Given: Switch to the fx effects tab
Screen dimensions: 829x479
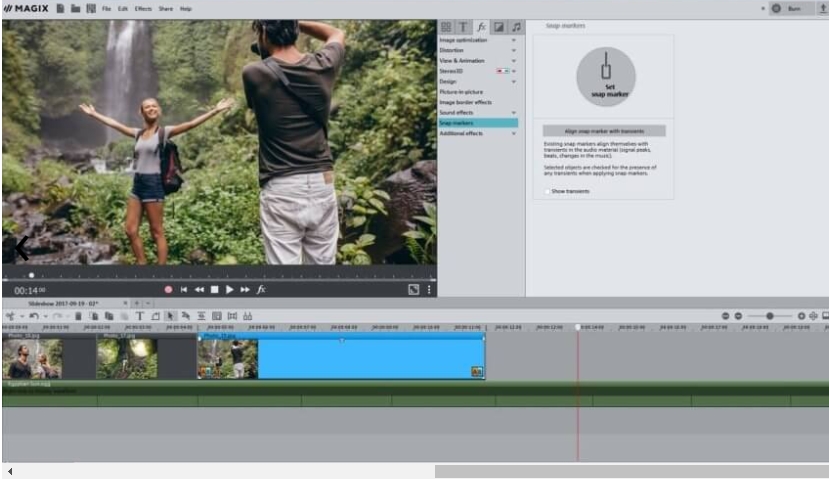Looking at the screenshot, I should tap(481, 26).
